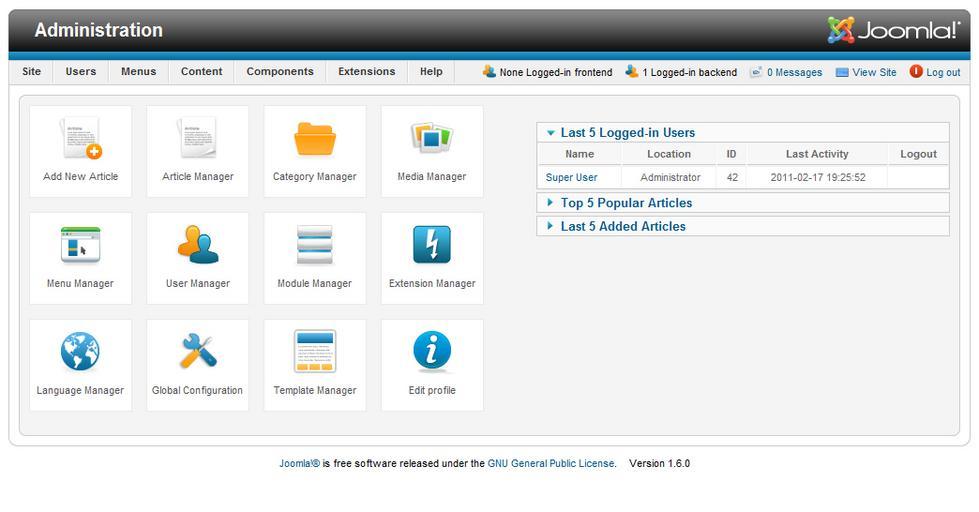Expand the Last 5 Added Articles panel
The width and height of the screenshot is (979, 512).
coord(623,226)
